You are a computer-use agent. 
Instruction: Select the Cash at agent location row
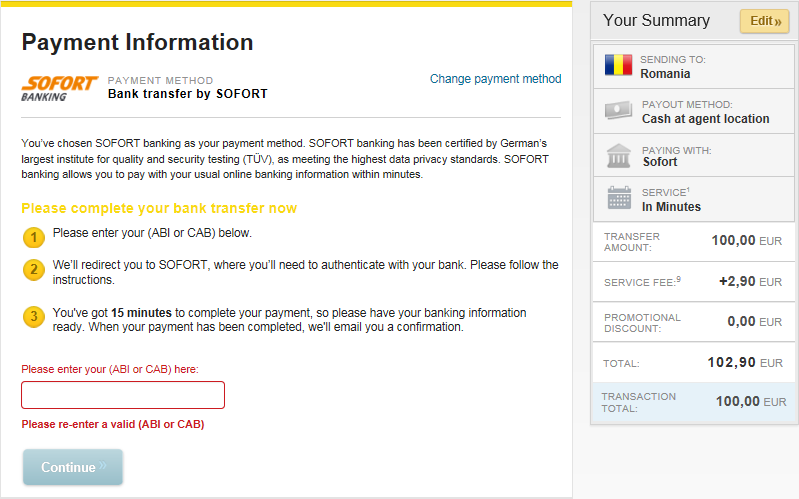coord(695,111)
